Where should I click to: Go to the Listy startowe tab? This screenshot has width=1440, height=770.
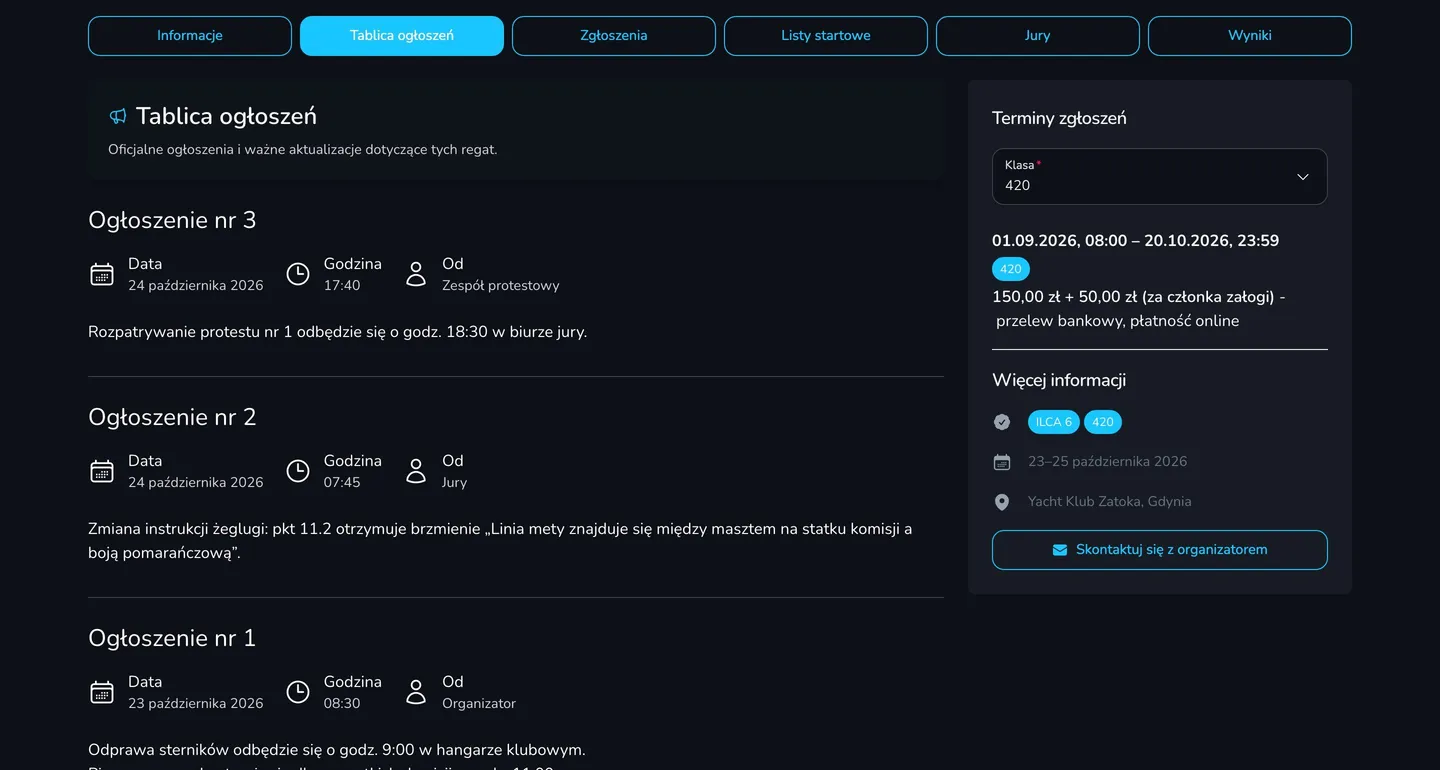tap(826, 36)
